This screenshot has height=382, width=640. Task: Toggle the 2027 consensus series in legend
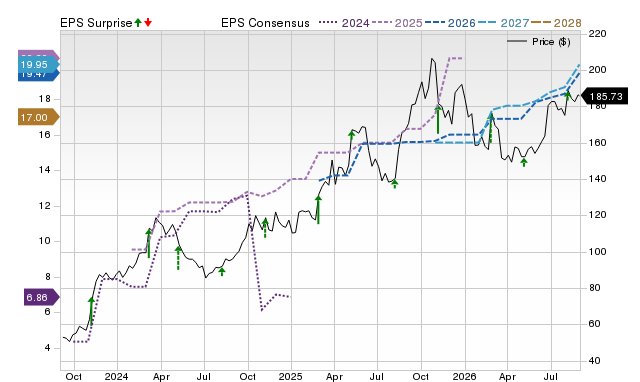503,23
